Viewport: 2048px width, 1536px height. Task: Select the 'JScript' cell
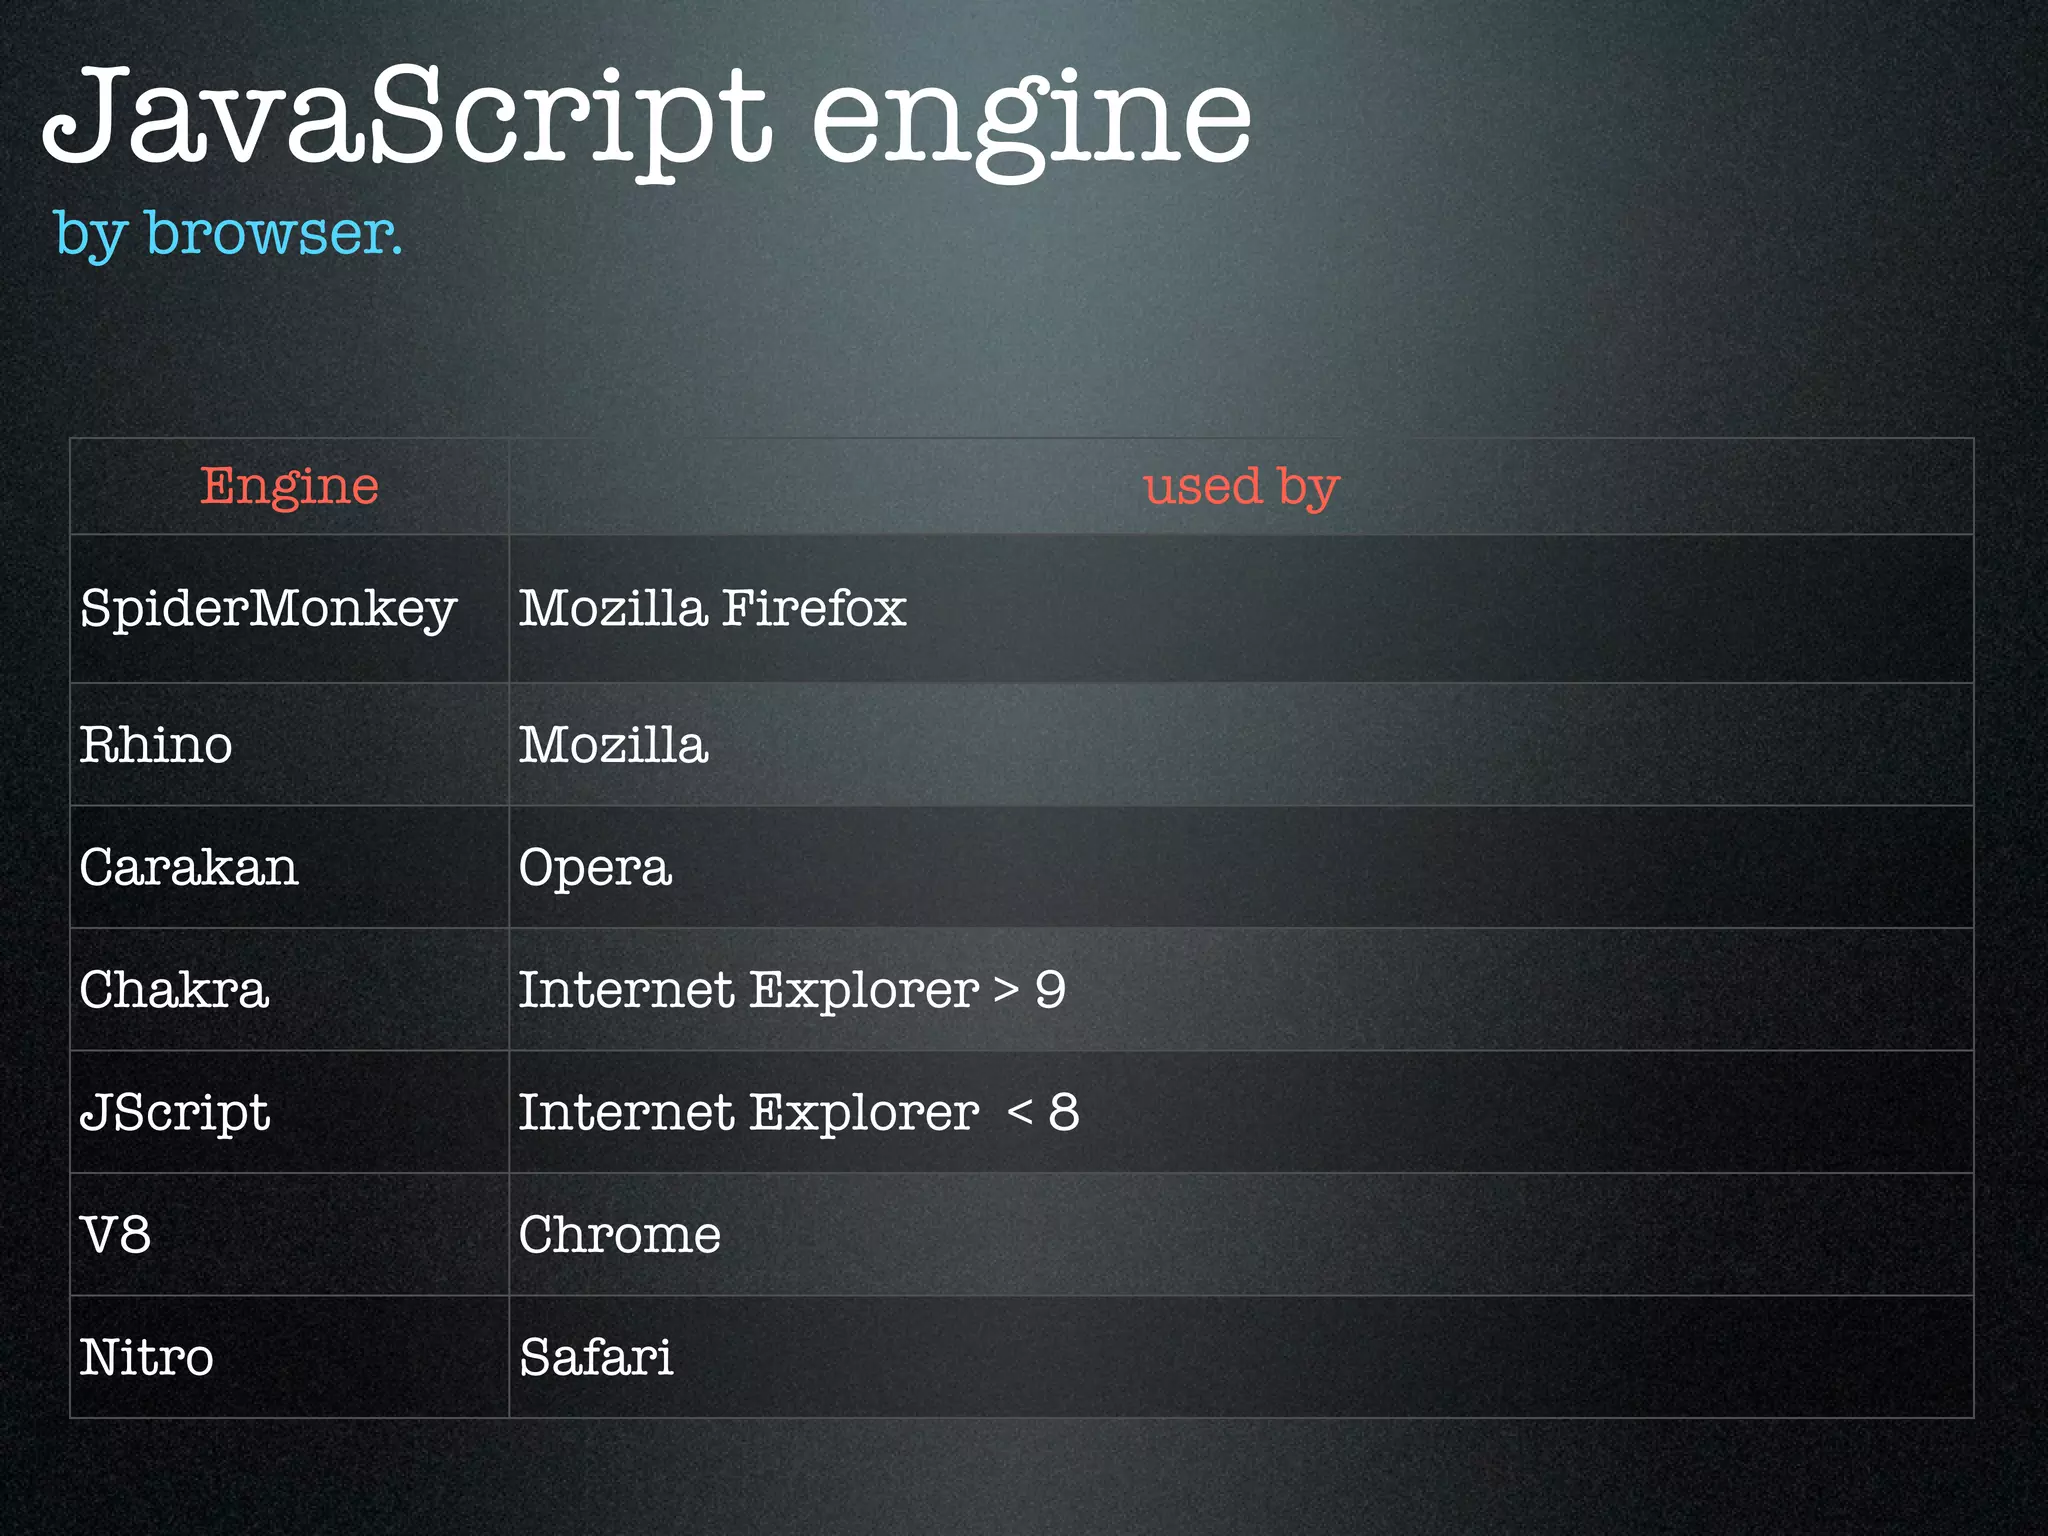click(x=289, y=1112)
